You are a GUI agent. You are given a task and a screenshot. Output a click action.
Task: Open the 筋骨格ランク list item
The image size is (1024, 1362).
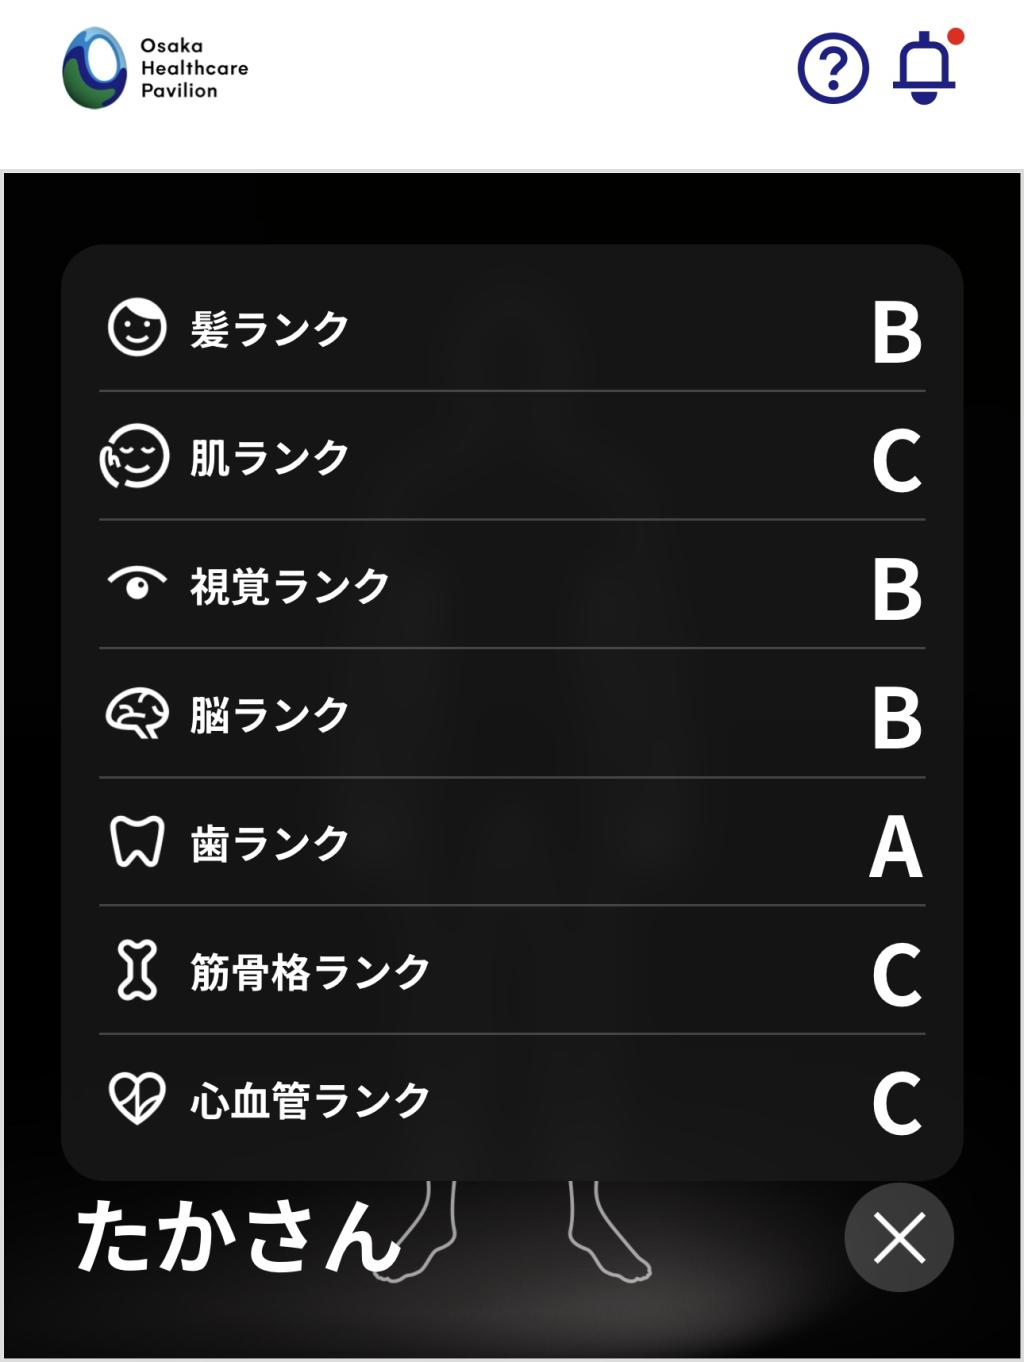310,971
